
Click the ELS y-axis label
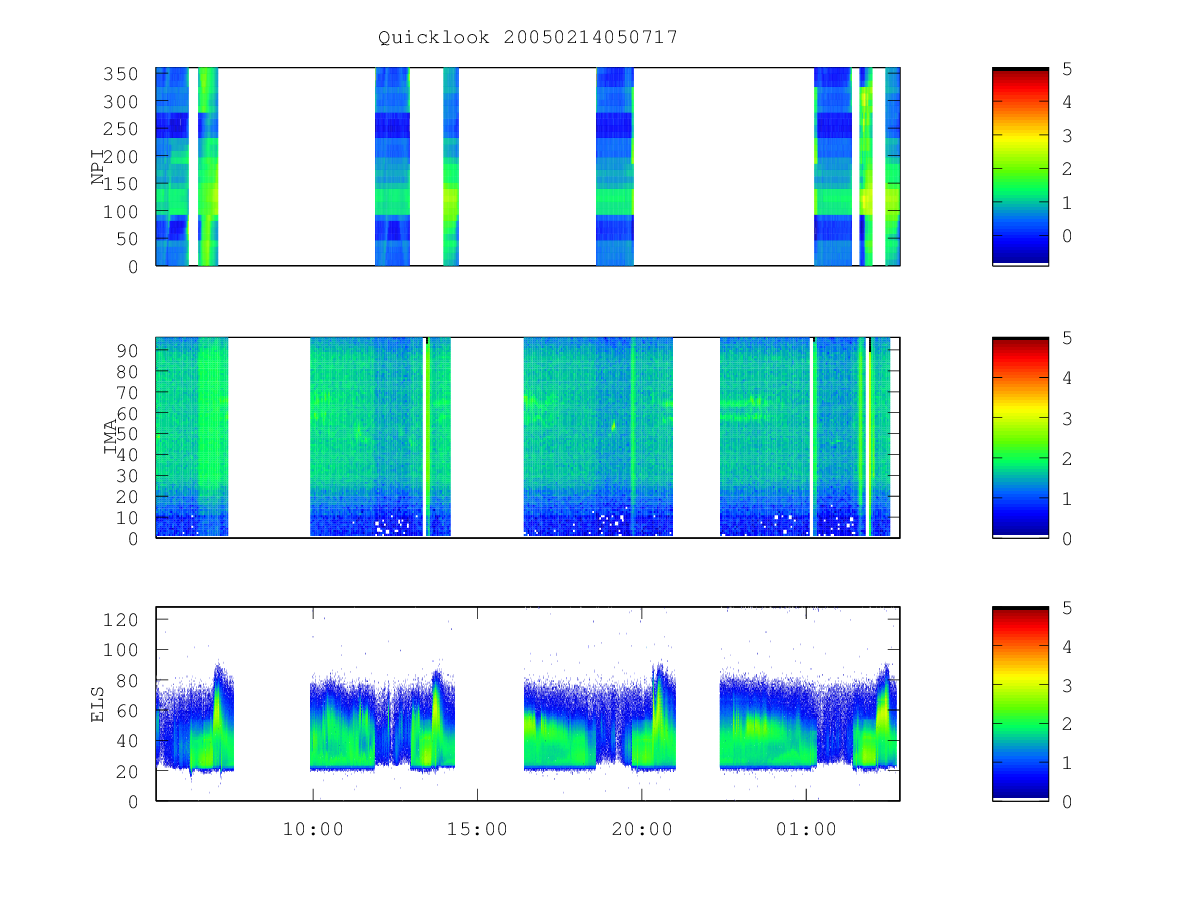(99, 704)
